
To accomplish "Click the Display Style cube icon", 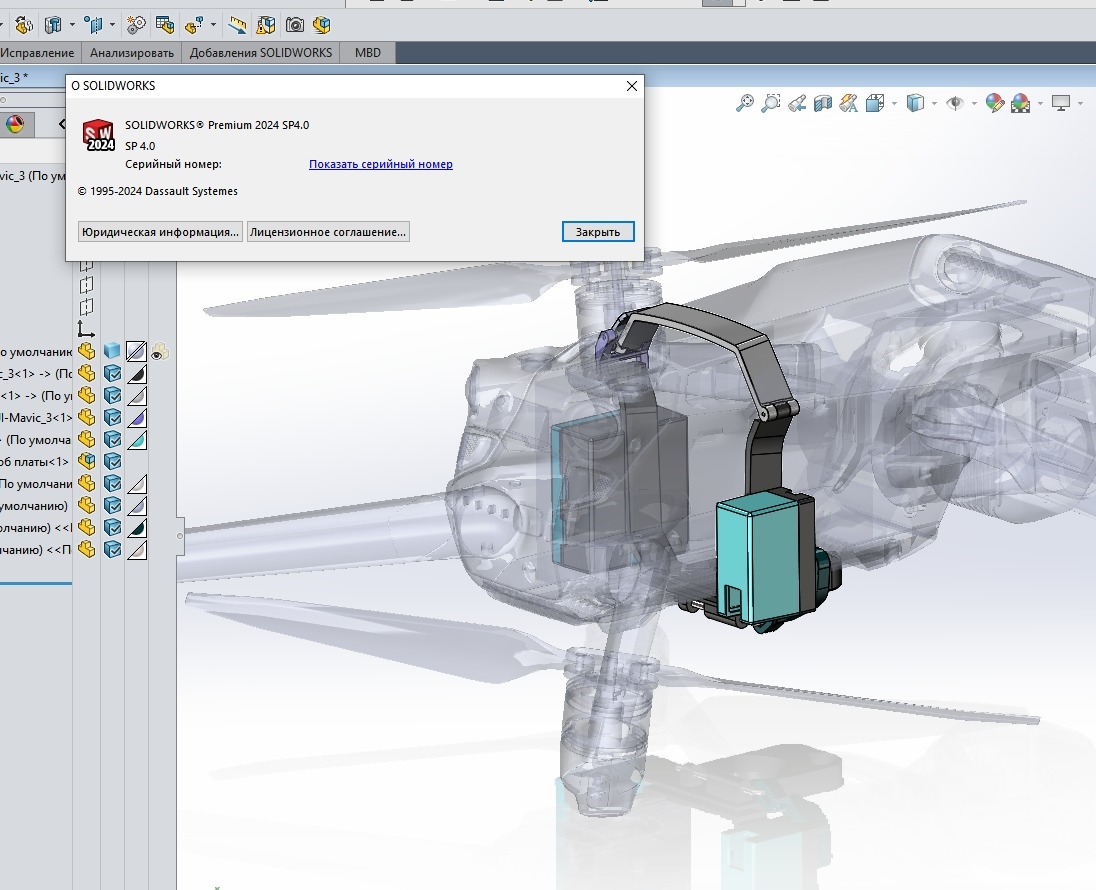I will pos(915,103).
